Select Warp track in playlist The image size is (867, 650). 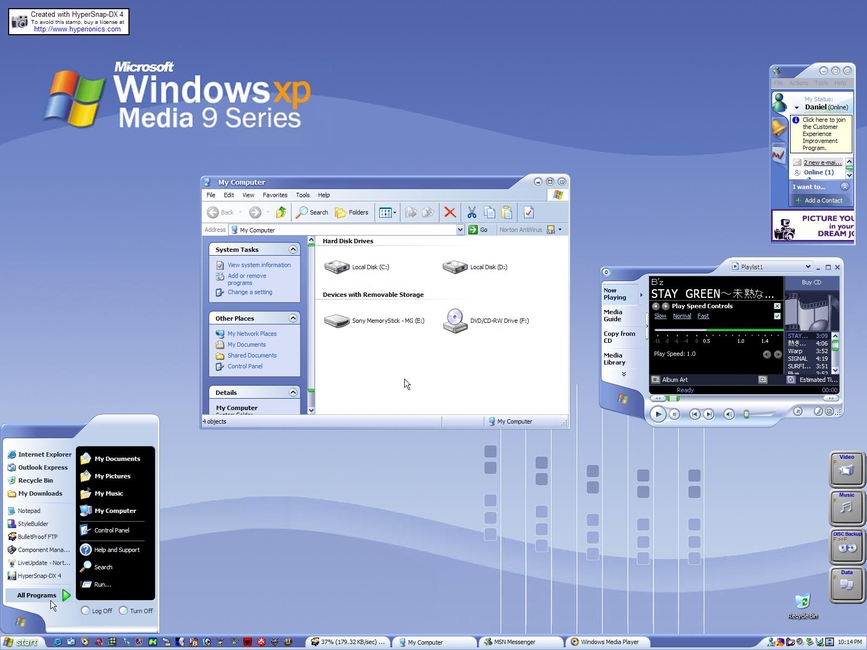807,351
